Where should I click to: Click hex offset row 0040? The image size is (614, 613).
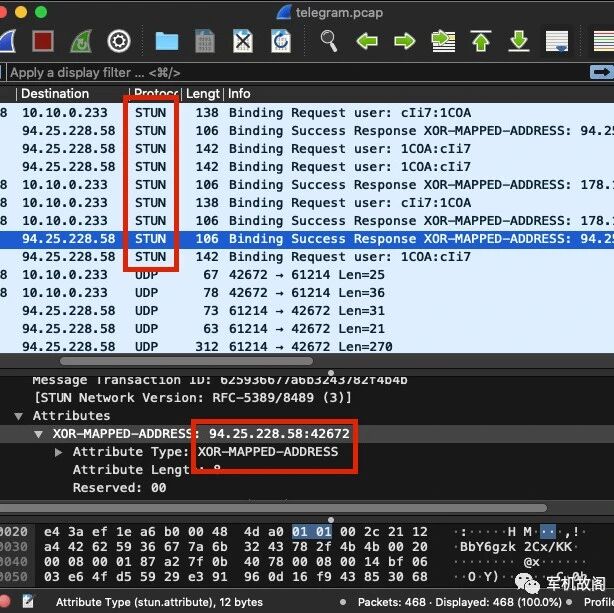[x=14, y=562]
